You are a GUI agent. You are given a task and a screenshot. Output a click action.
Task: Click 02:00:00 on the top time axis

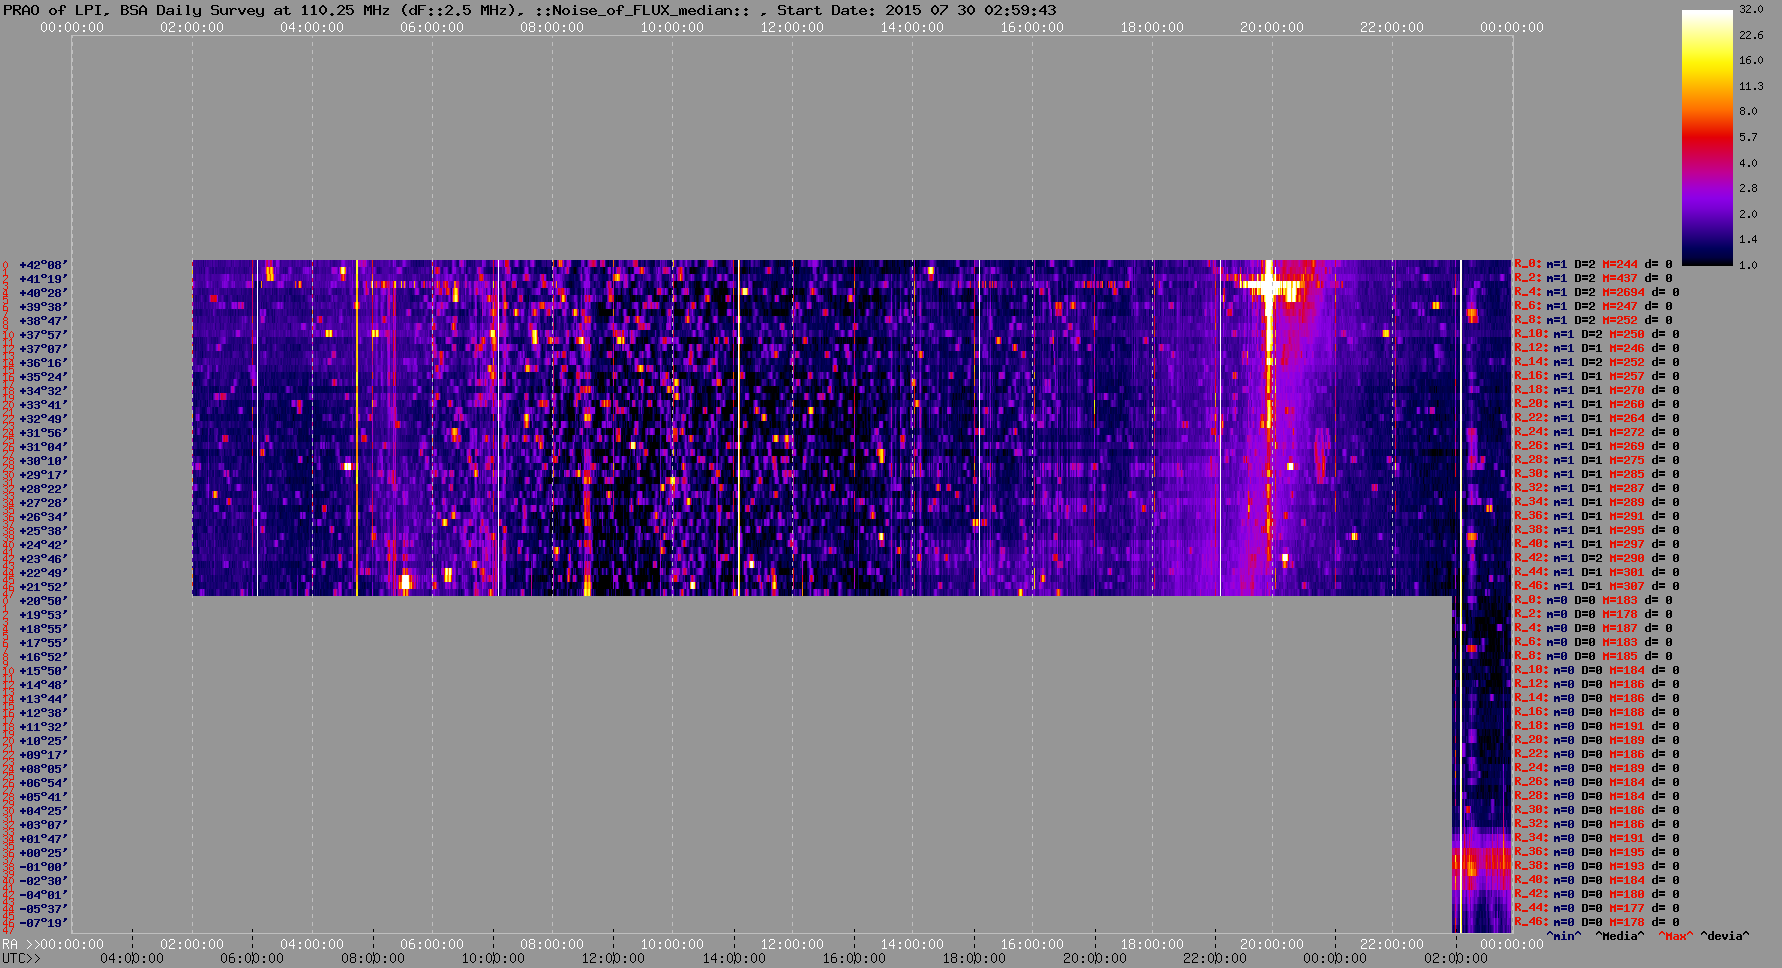coord(192,27)
